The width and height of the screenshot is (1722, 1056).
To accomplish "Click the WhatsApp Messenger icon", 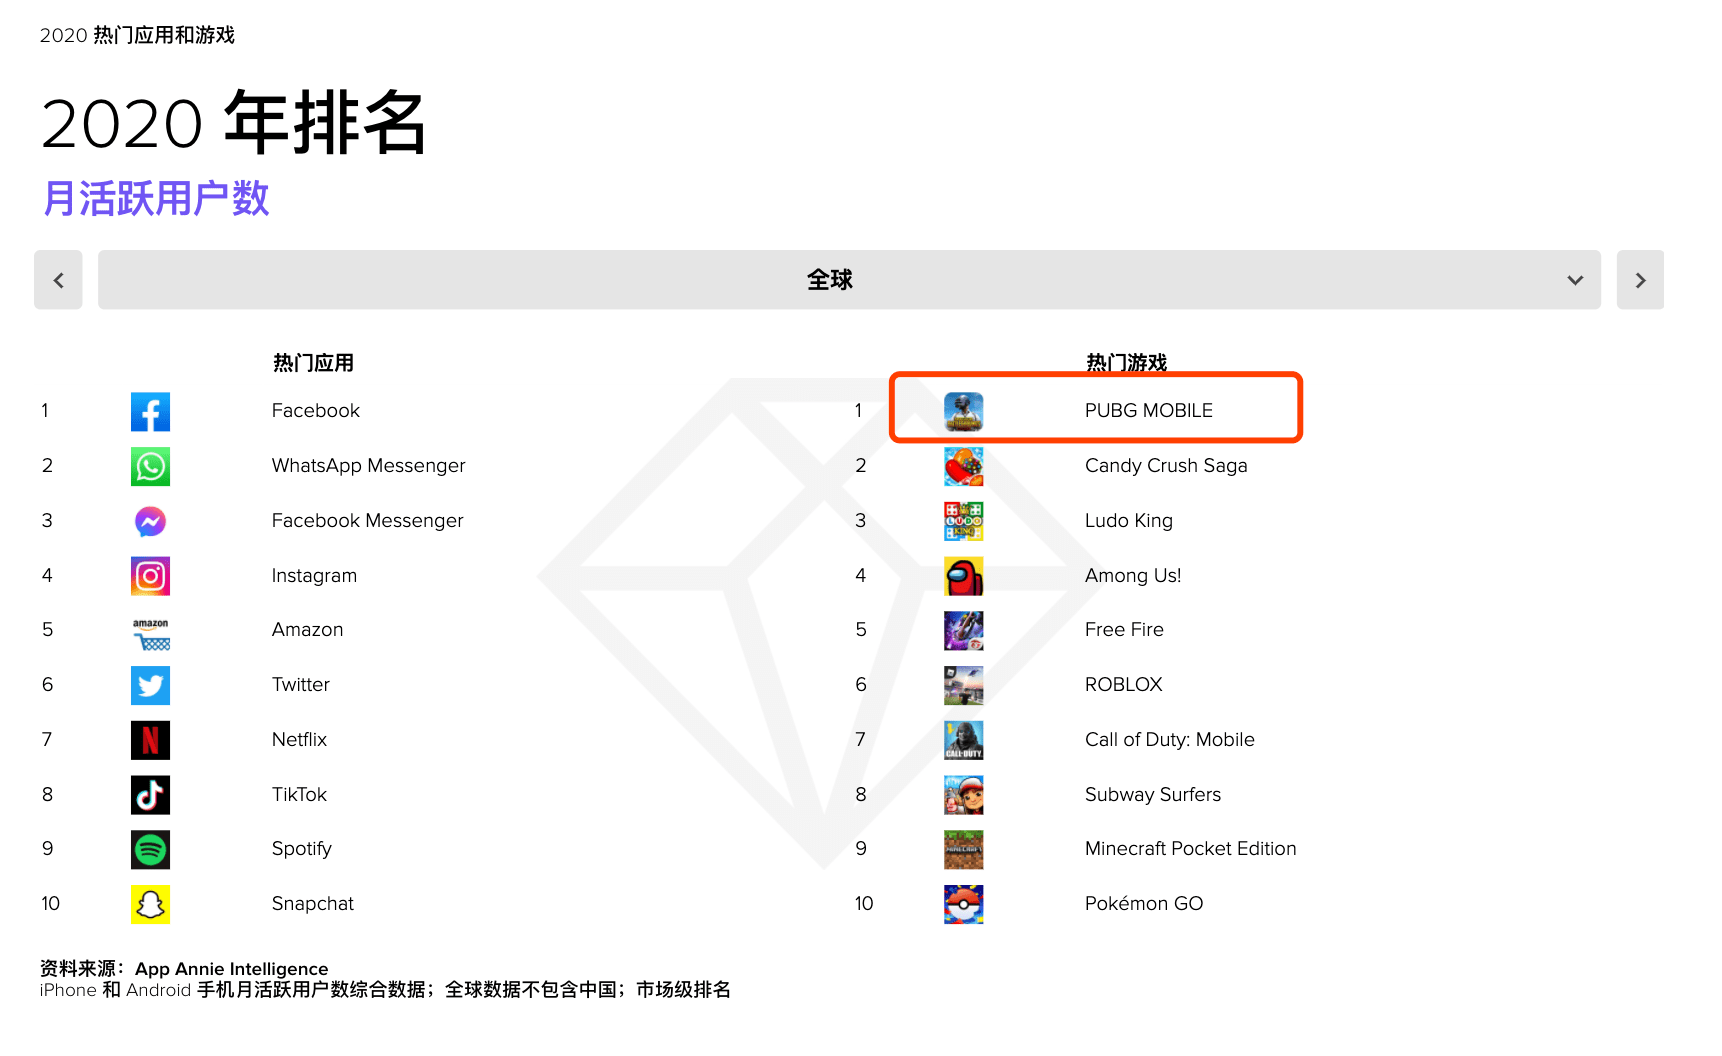I will pos(150,467).
